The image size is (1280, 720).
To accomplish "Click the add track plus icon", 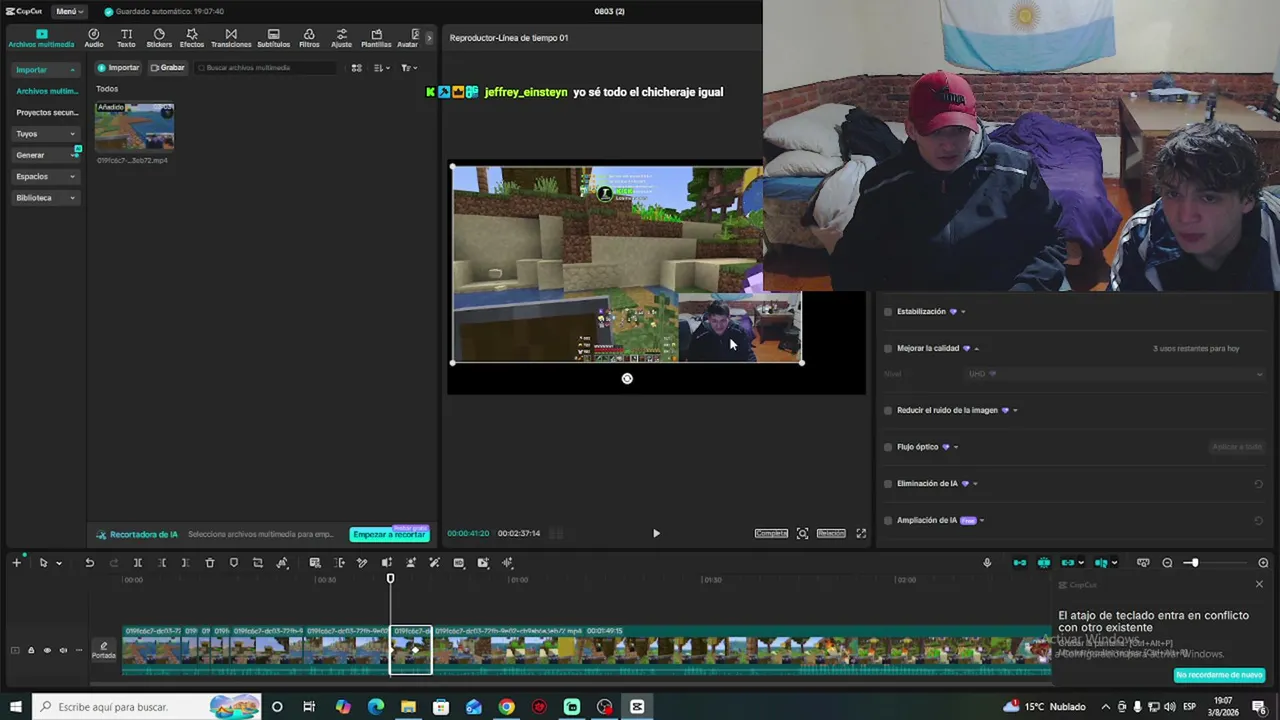I will [16, 563].
